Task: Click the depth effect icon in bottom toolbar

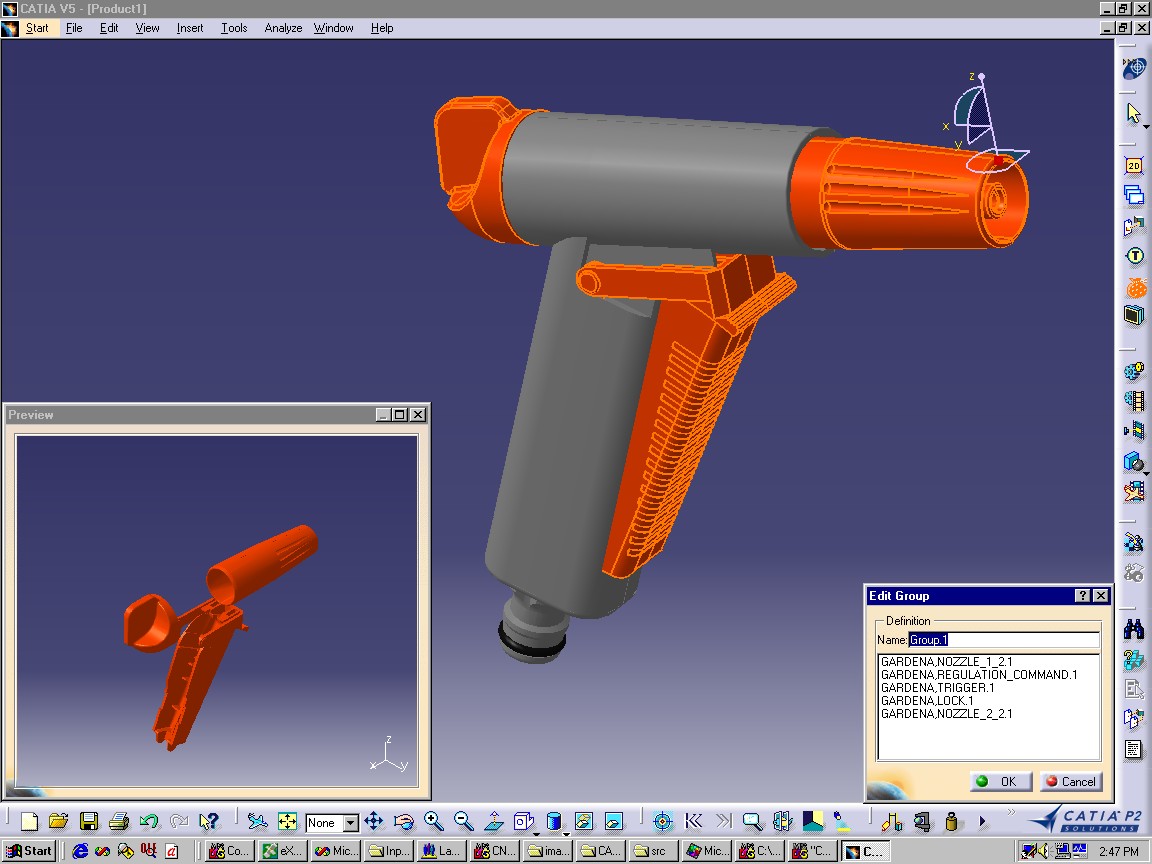Action: click(x=812, y=821)
